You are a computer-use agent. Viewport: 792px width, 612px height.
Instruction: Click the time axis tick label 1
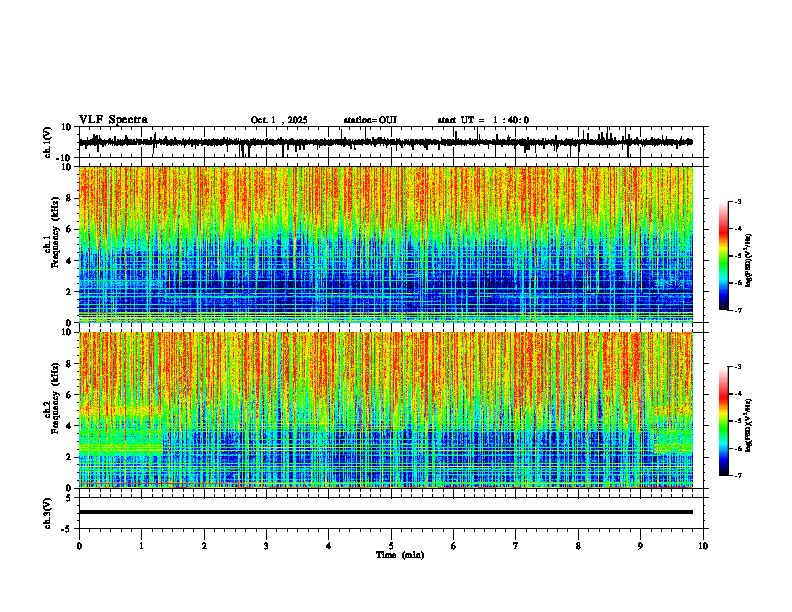coord(141,546)
